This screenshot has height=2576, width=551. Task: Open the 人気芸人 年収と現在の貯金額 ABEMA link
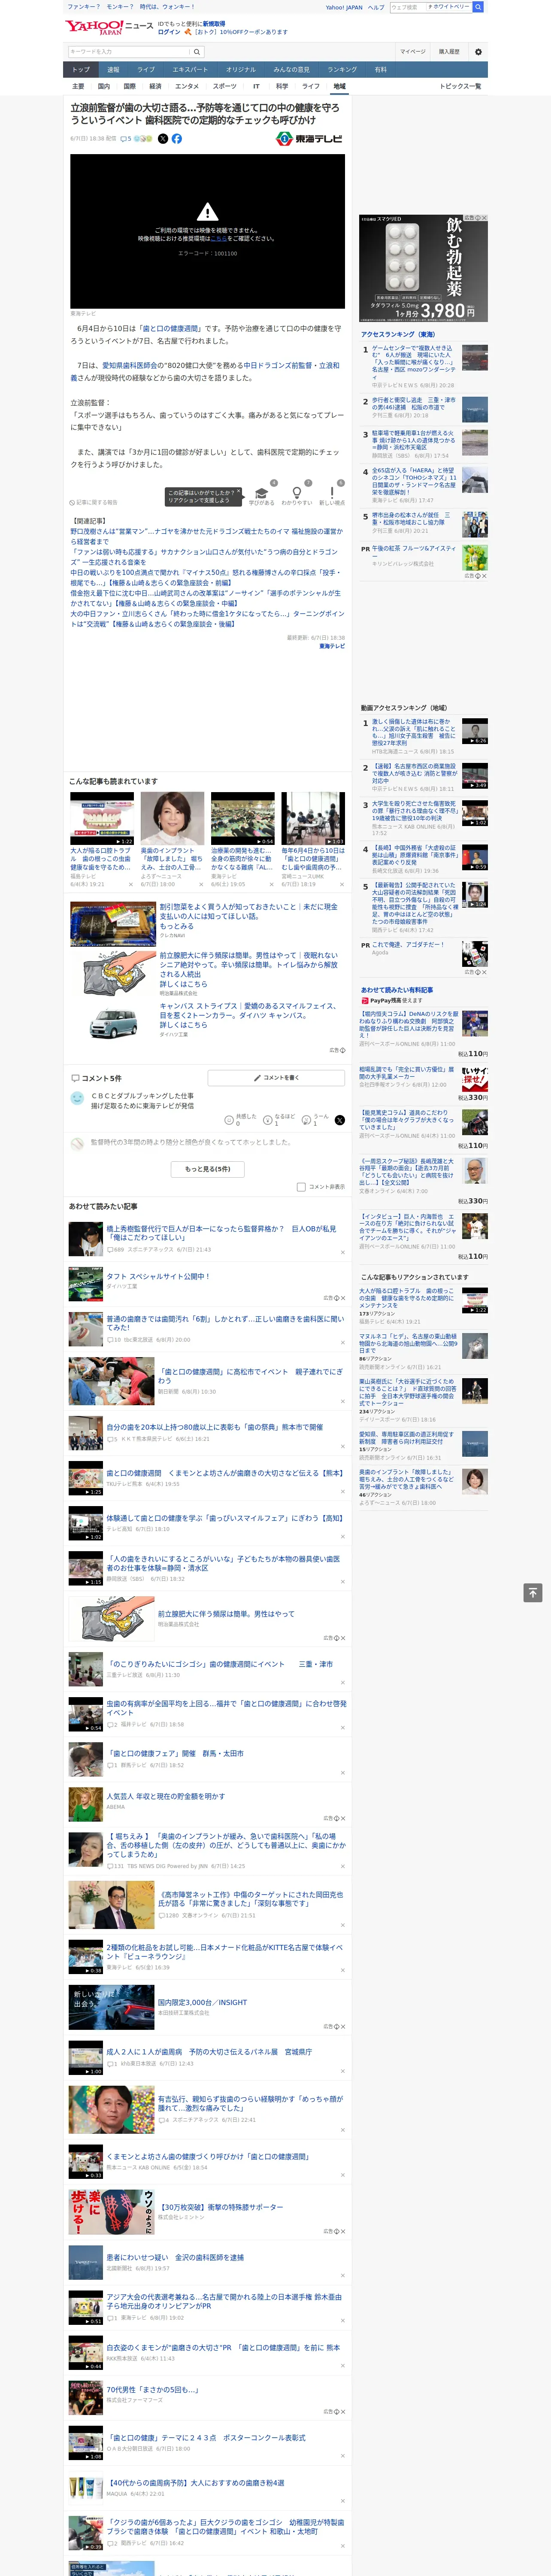click(x=165, y=1796)
